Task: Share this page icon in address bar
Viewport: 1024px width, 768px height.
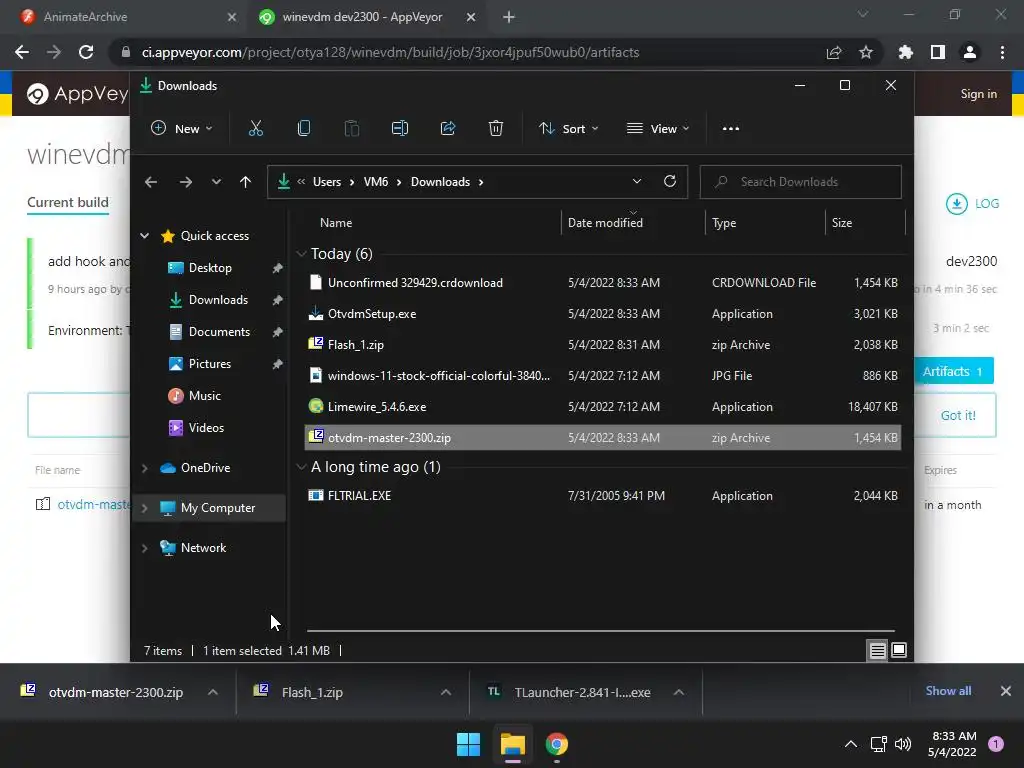Action: [834, 52]
